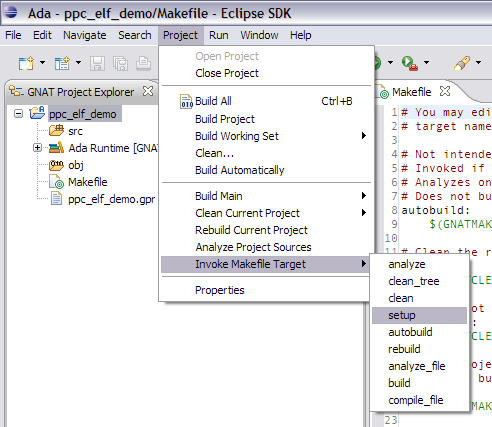Screen dimensions: 492x427
Task: Expand the Build Main submenu
Action: pyautogui.click(x=266, y=196)
